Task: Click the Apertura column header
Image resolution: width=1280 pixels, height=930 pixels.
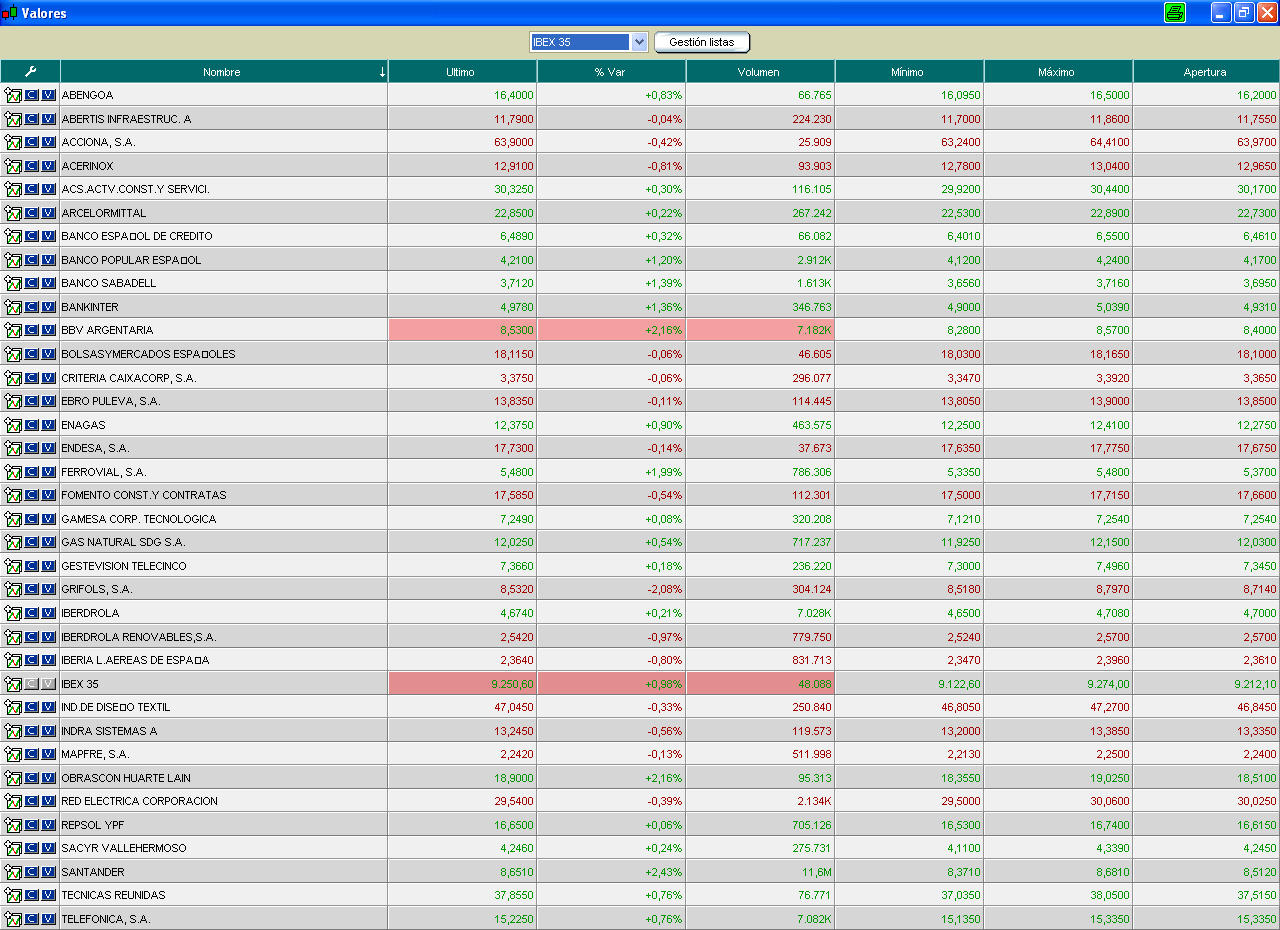Action: pos(1204,72)
